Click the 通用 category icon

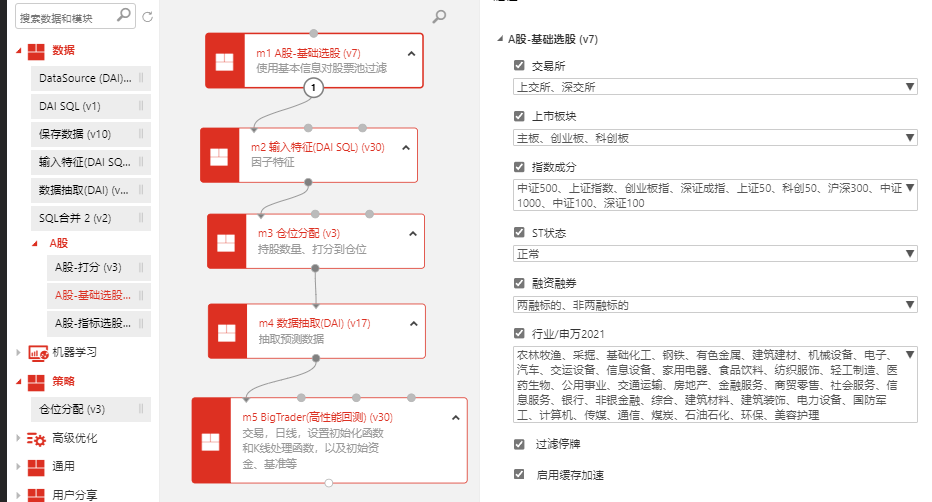coord(36,467)
